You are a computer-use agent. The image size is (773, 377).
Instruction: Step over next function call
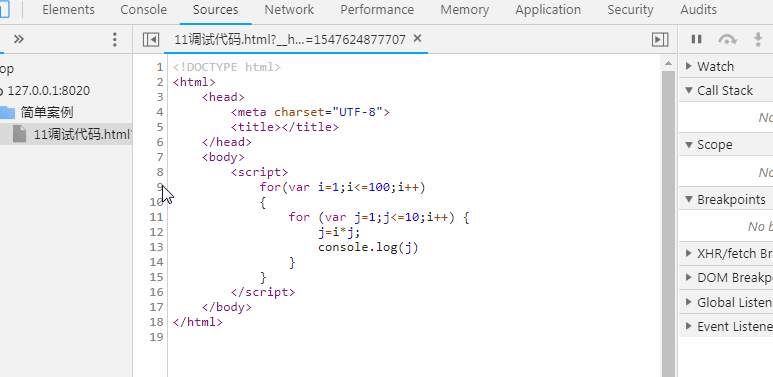[x=727, y=39]
